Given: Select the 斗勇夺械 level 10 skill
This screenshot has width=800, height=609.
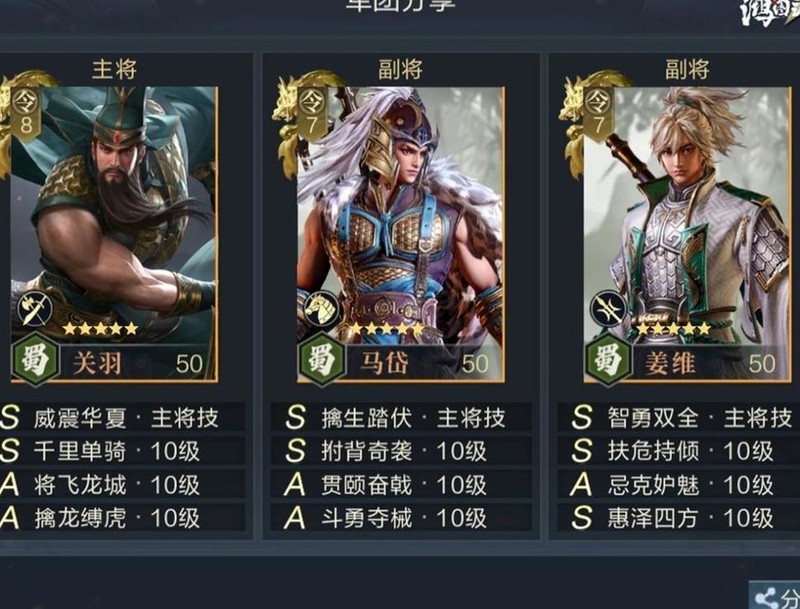Looking at the screenshot, I should point(401,518).
